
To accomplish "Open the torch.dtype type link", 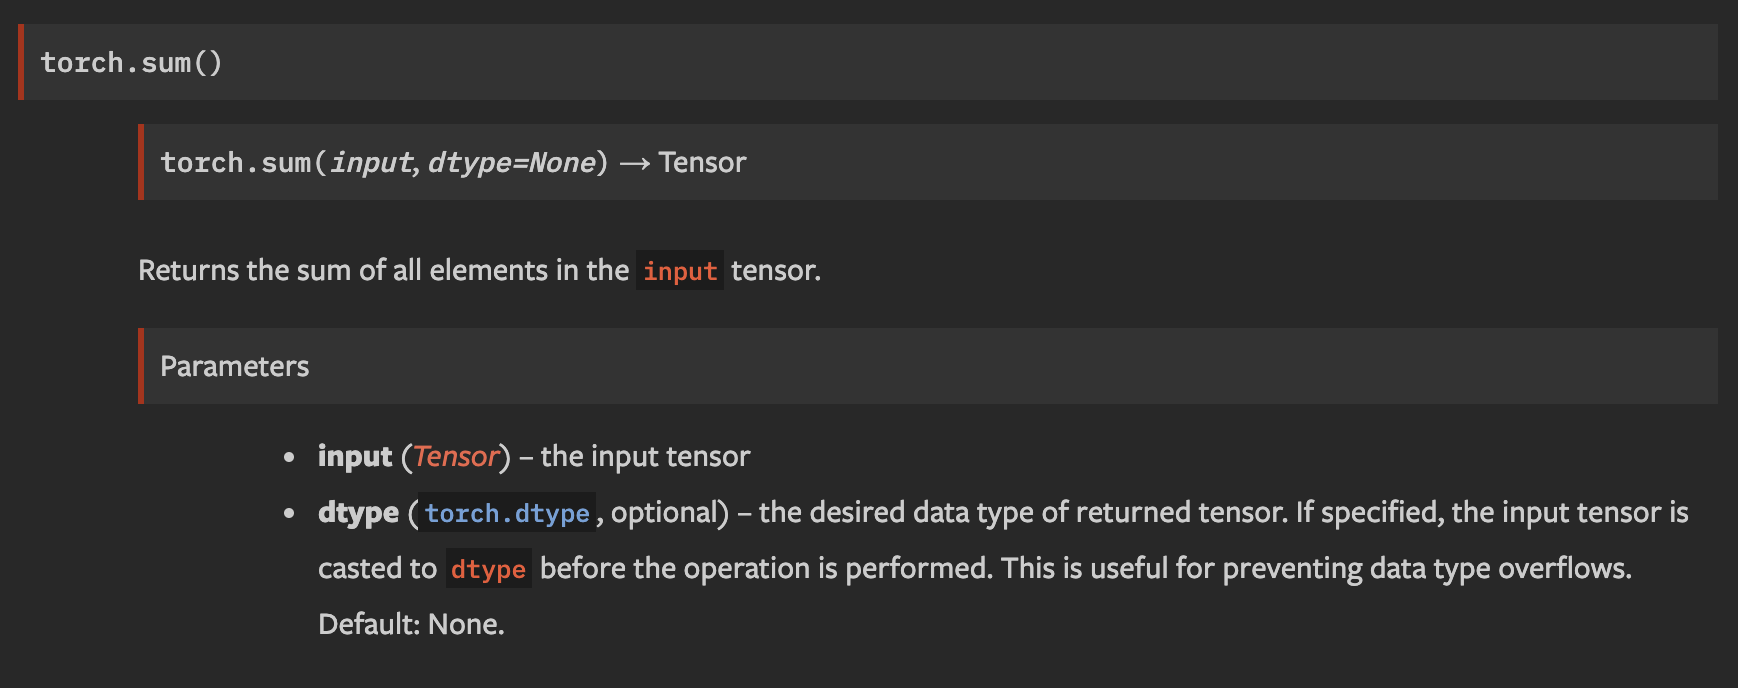I will pyautogui.click(x=507, y=513).
